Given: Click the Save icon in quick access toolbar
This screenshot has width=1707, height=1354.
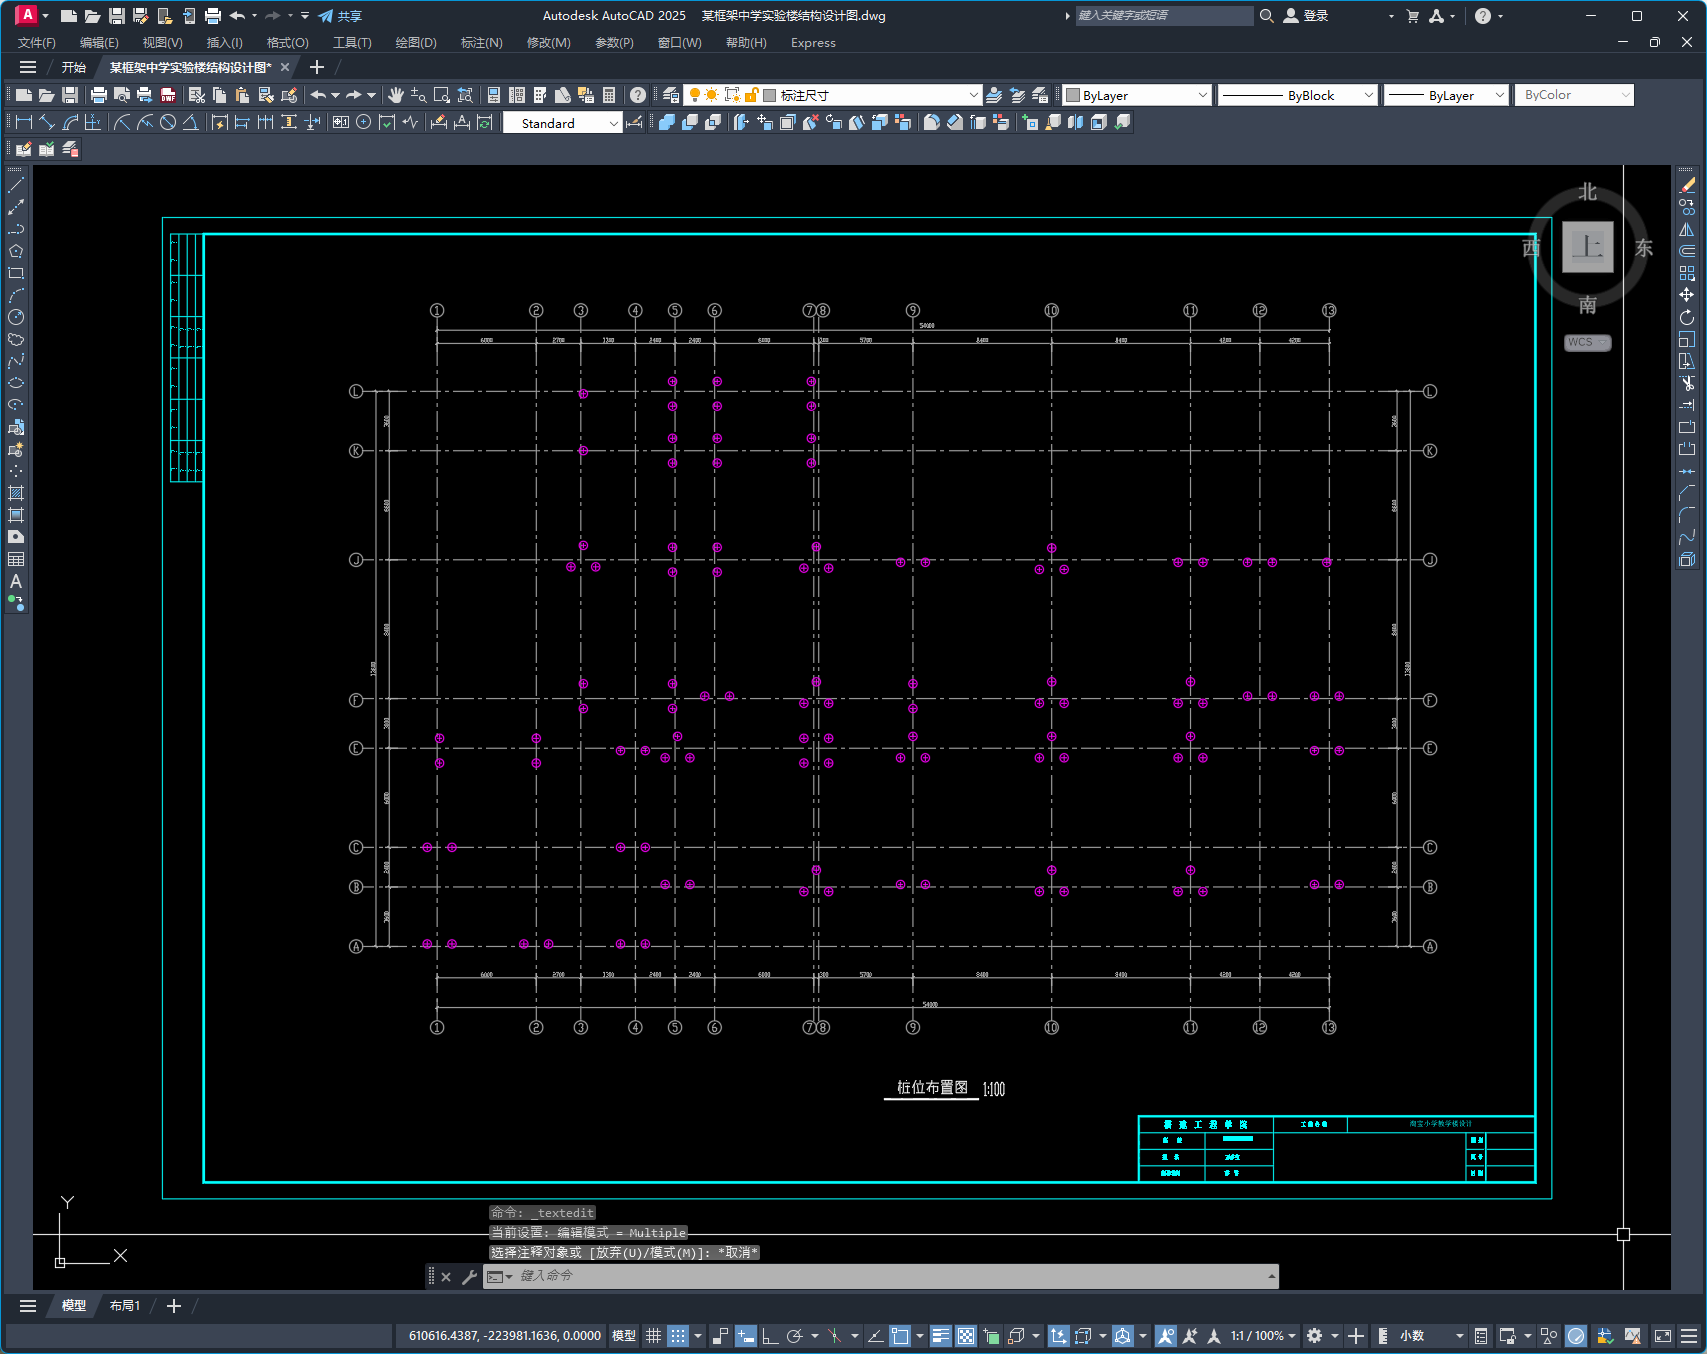Looking at the screenshot, I should [x=117, y=16].
